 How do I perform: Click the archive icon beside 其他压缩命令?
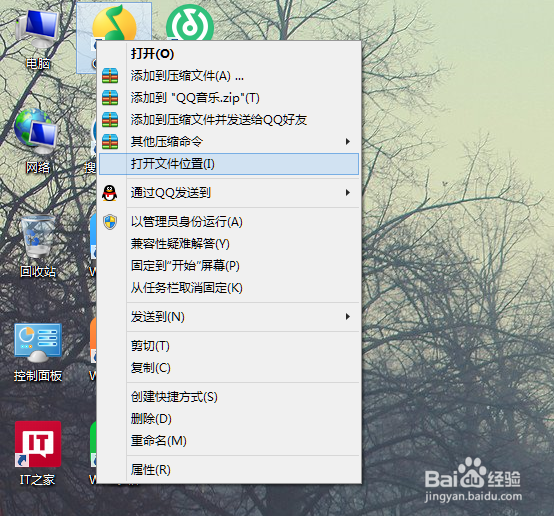click(x=110, y=142)
